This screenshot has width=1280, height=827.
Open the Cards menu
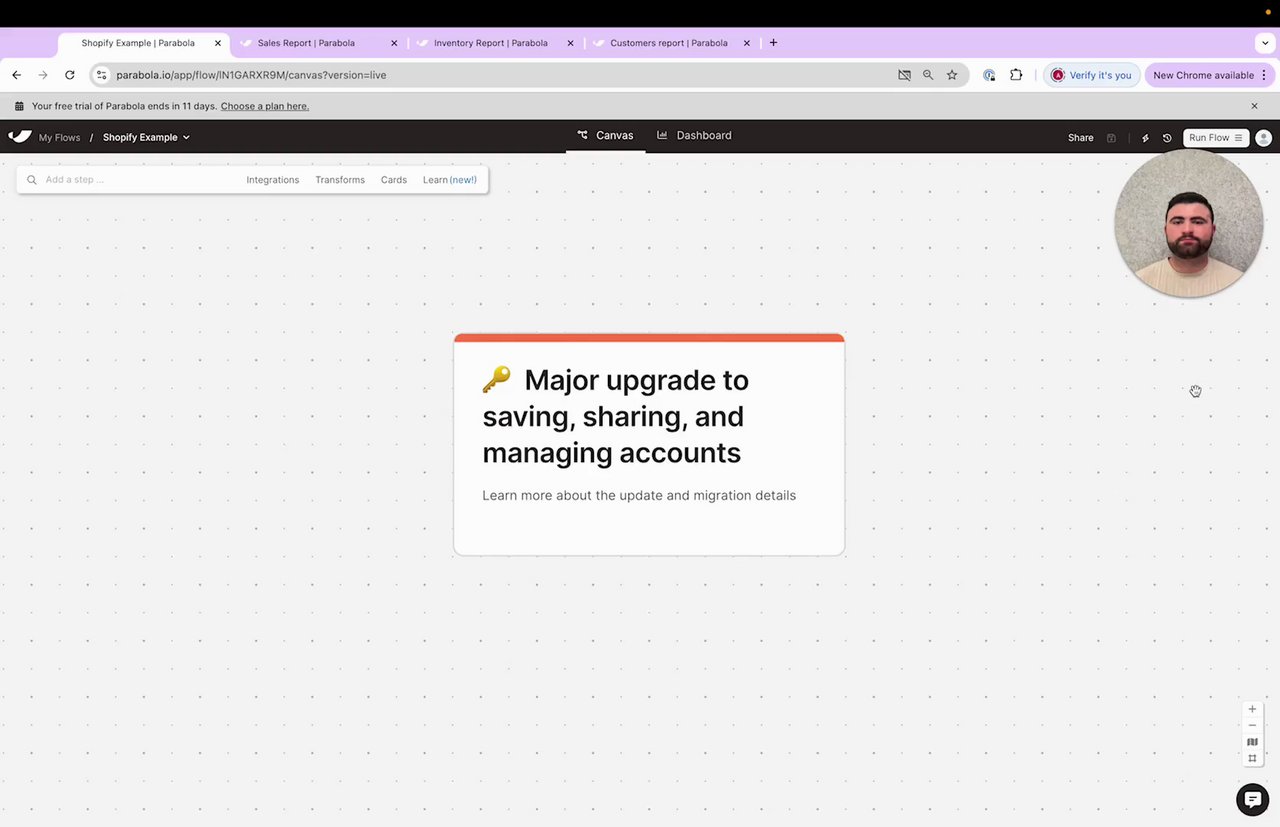(394, 180)
